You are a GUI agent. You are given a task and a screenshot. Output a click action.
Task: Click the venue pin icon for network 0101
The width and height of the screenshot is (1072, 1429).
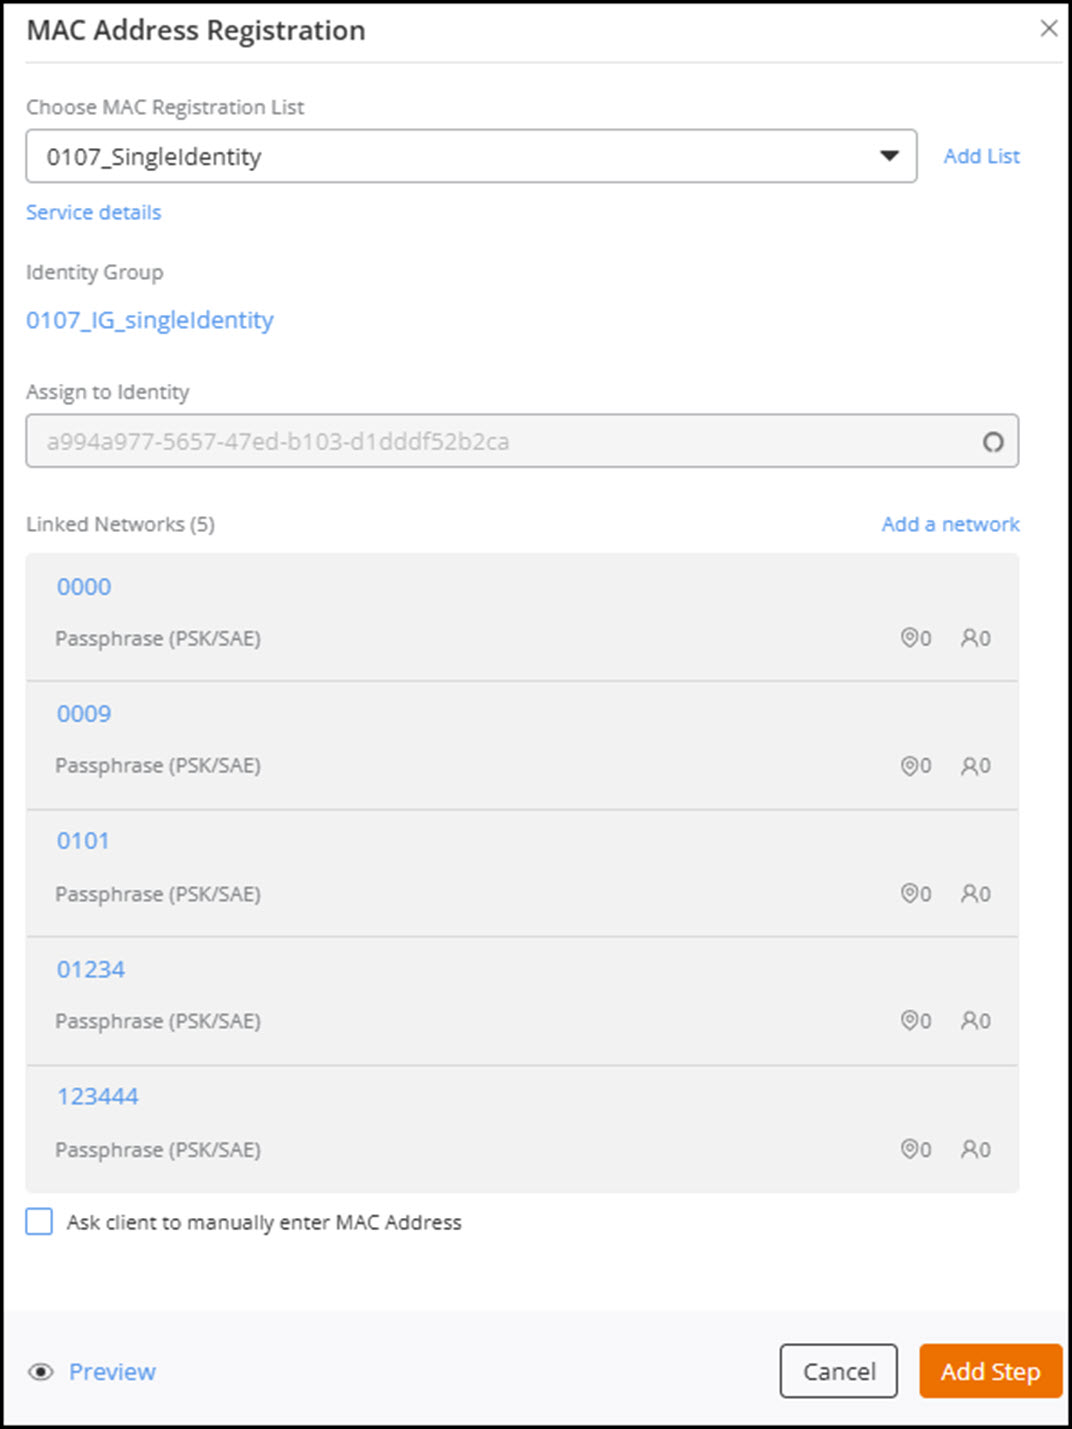click(x=909, y=893)
